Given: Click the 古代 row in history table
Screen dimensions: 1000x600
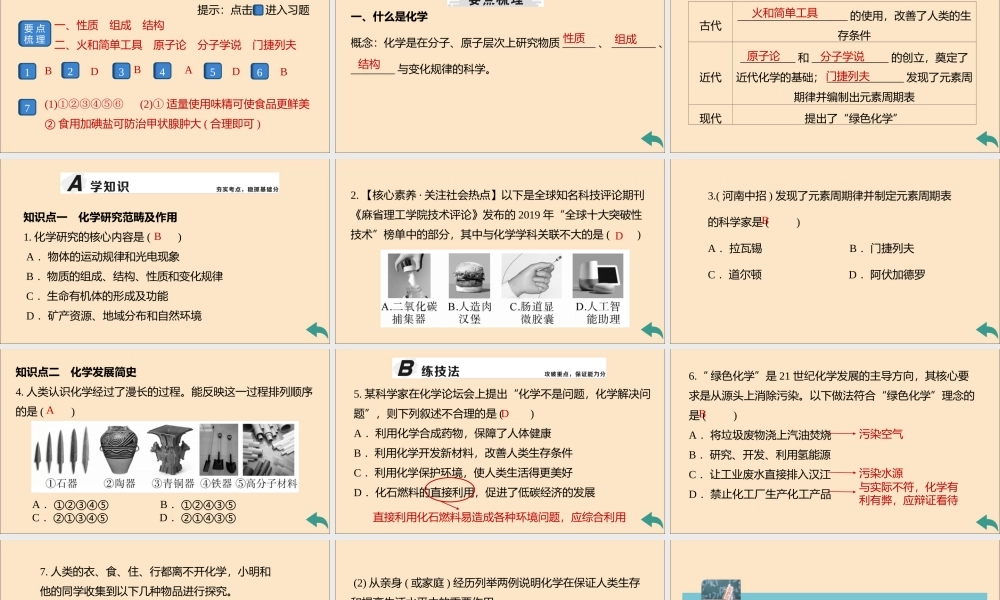Looking at the screenshot, I should pos(710,24).
